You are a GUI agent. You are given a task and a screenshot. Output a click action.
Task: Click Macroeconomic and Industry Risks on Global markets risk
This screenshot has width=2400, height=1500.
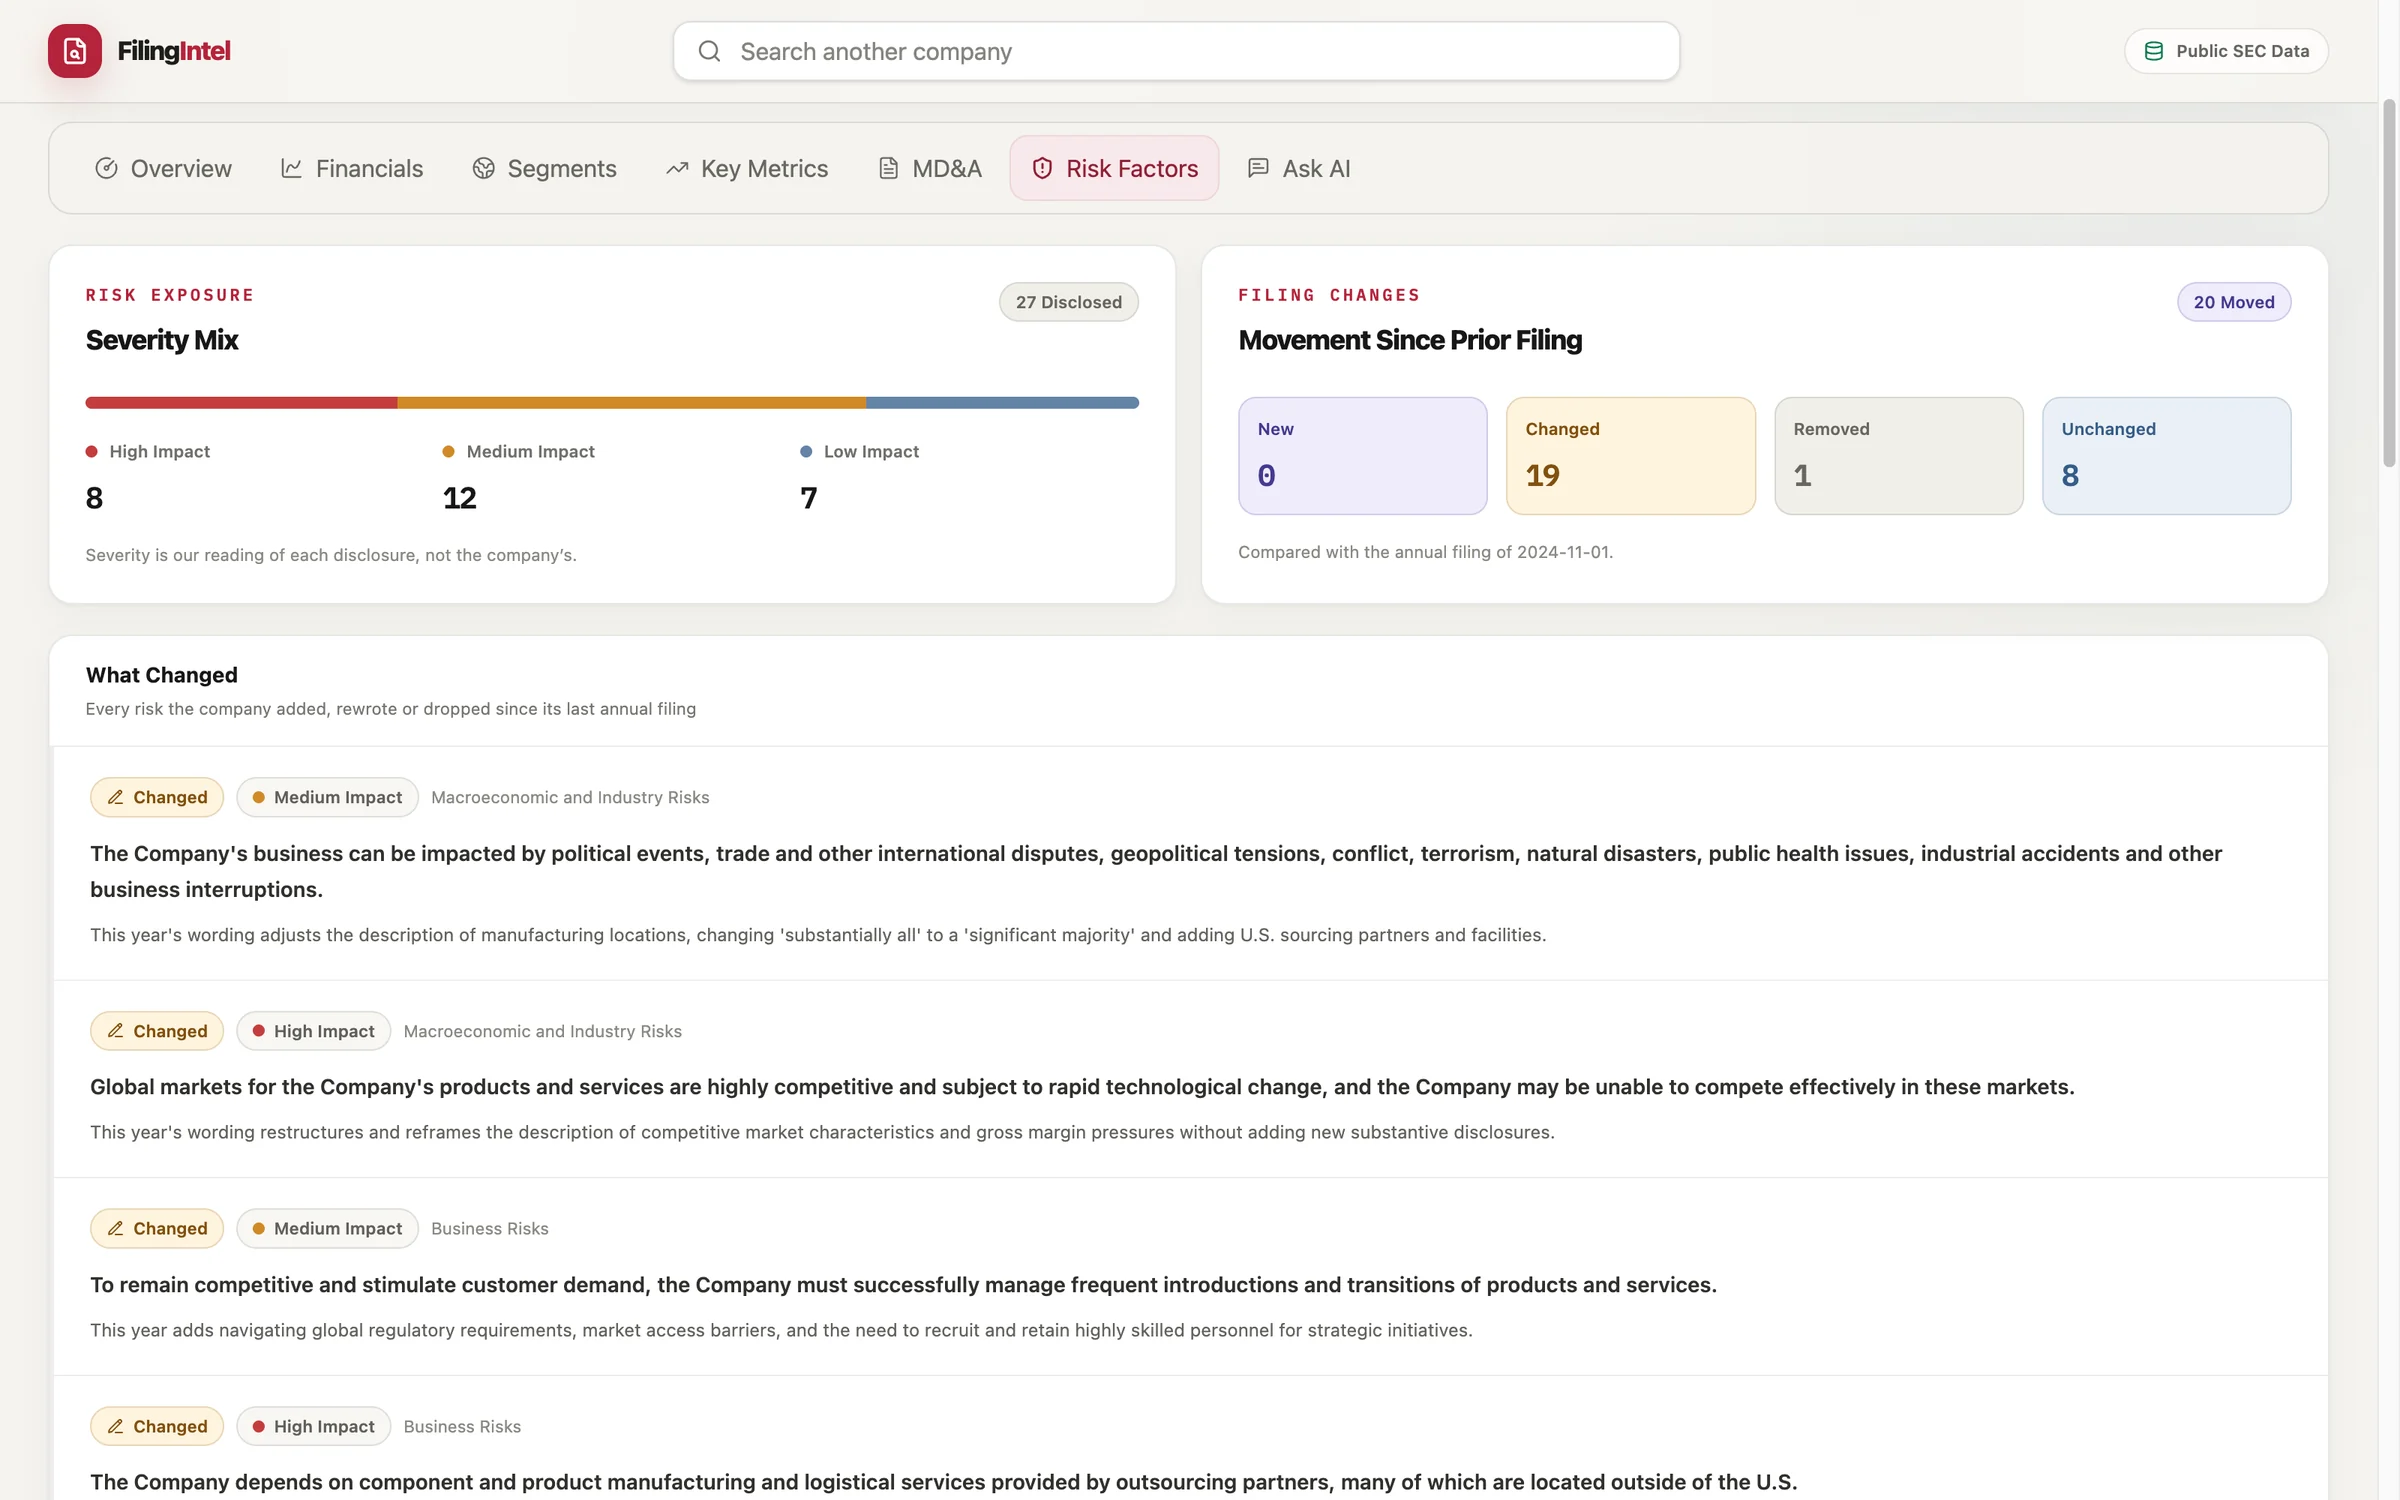tap(542, 1031)
